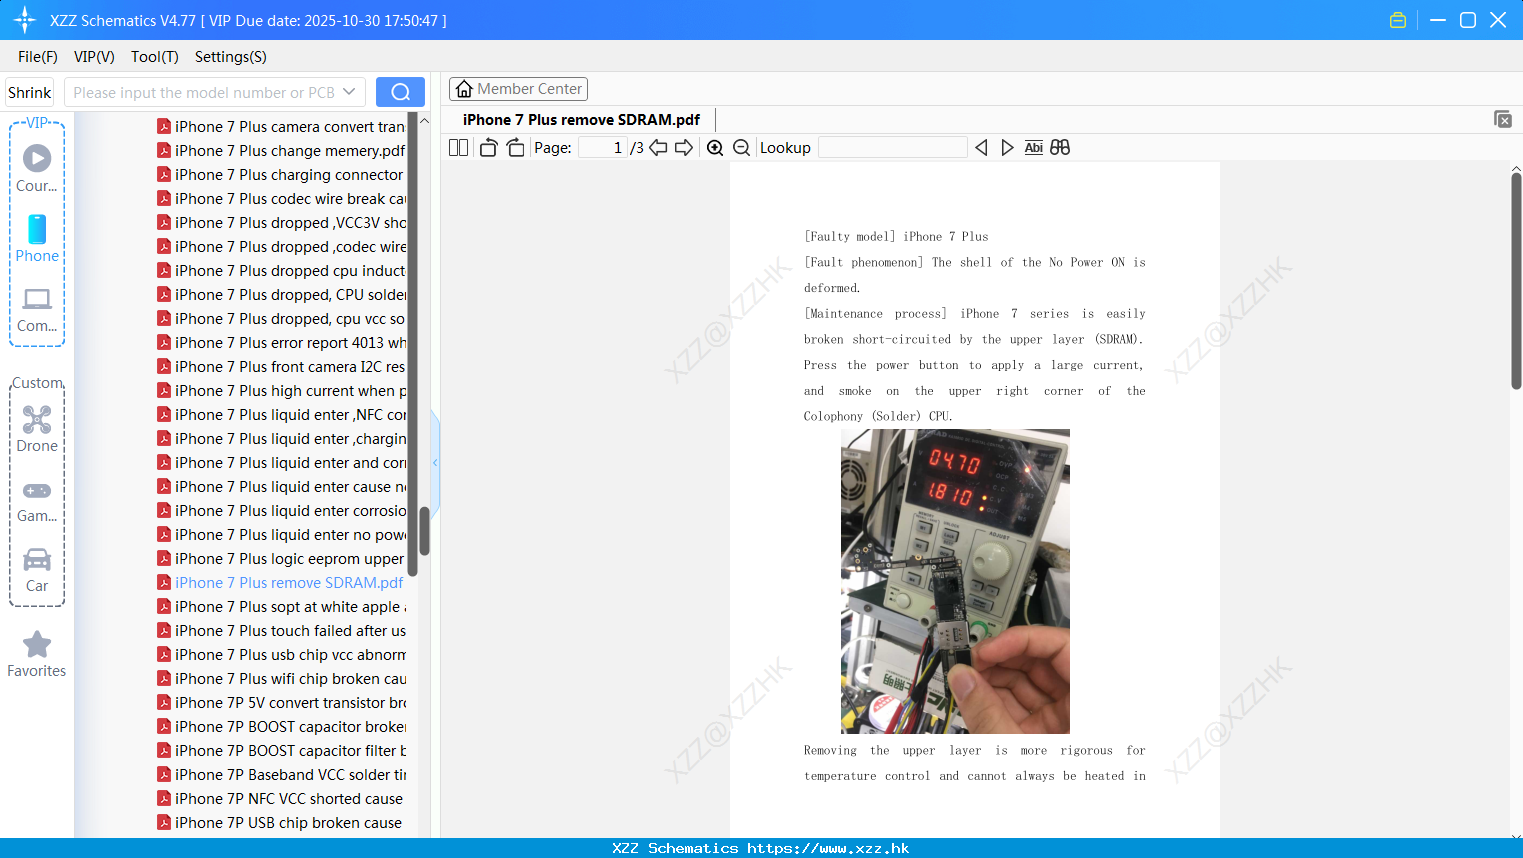Select the Drone category in sidebar
1523x858 pixels.
point(37,429)
